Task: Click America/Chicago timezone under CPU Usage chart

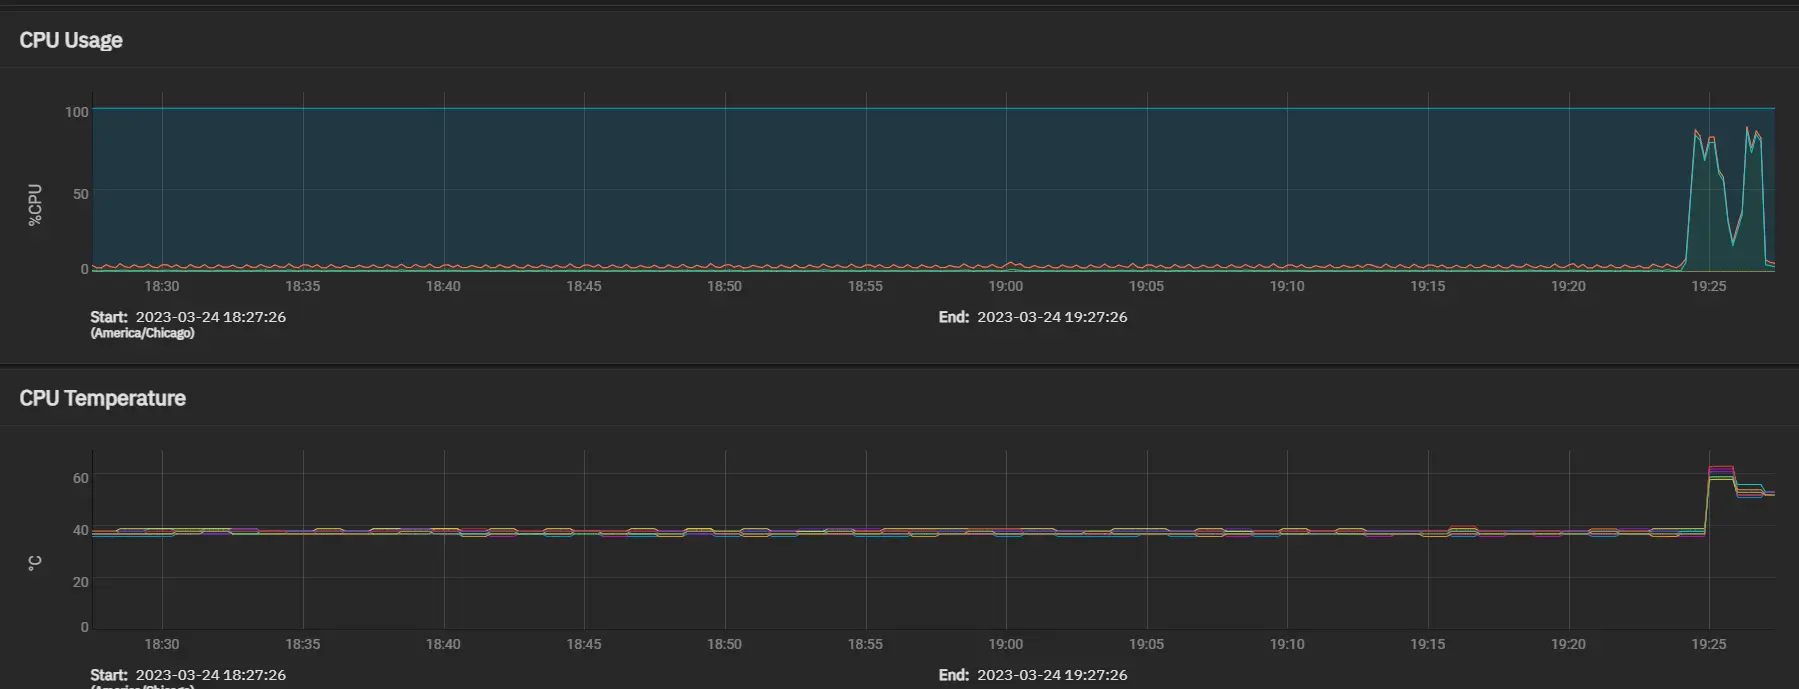Action: coord(142,333)
